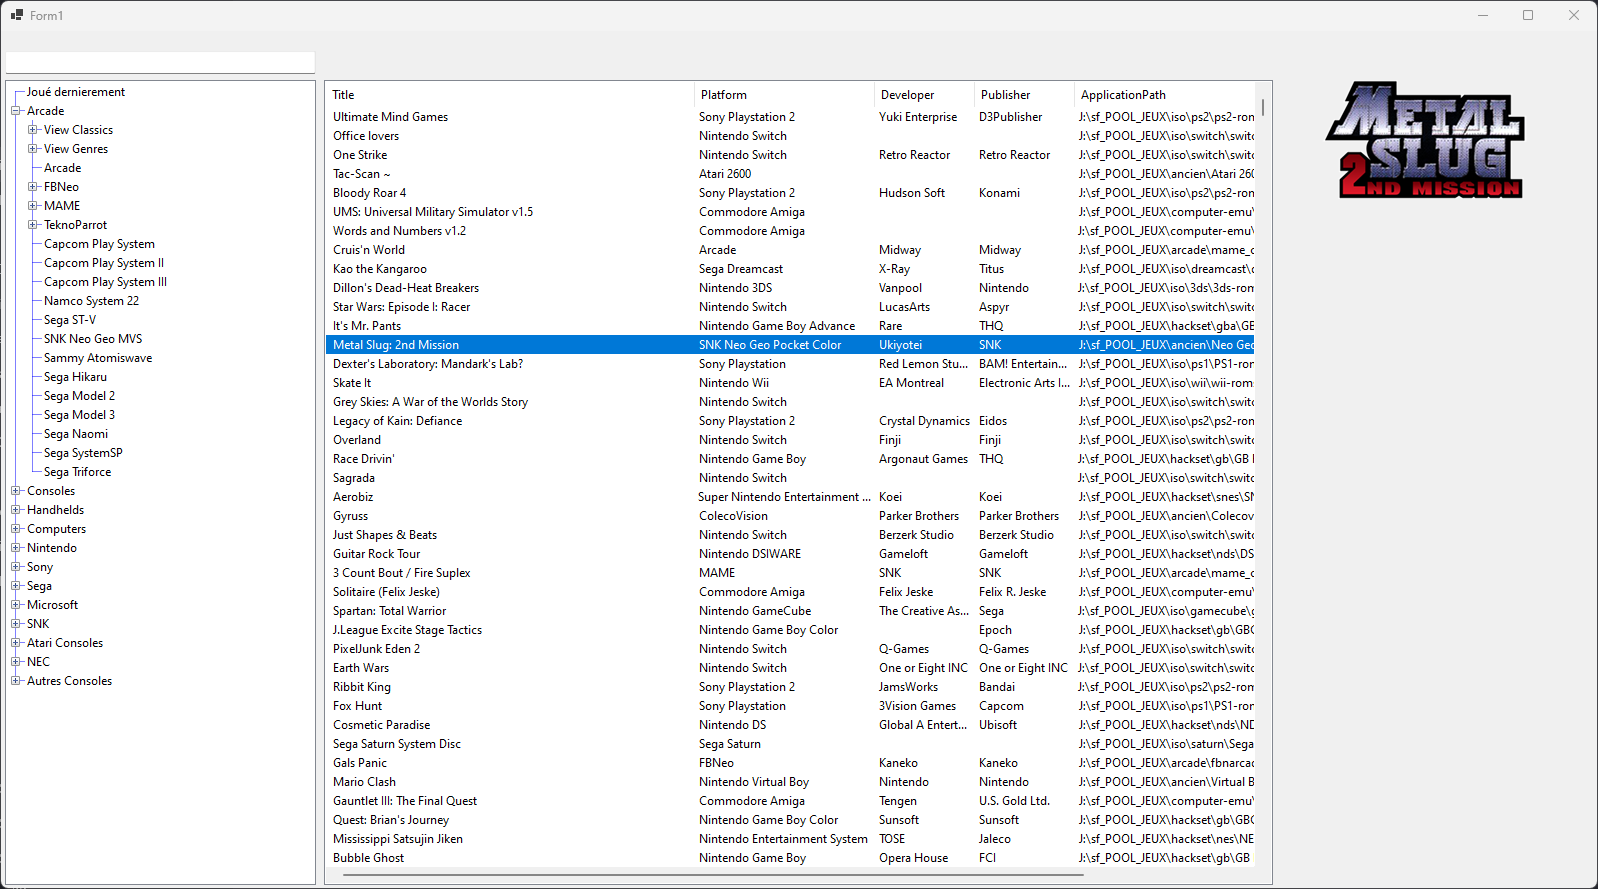Expand the Consoles tree node
The height and width of the screenshot is (889, 1598).
click(16, 491)
